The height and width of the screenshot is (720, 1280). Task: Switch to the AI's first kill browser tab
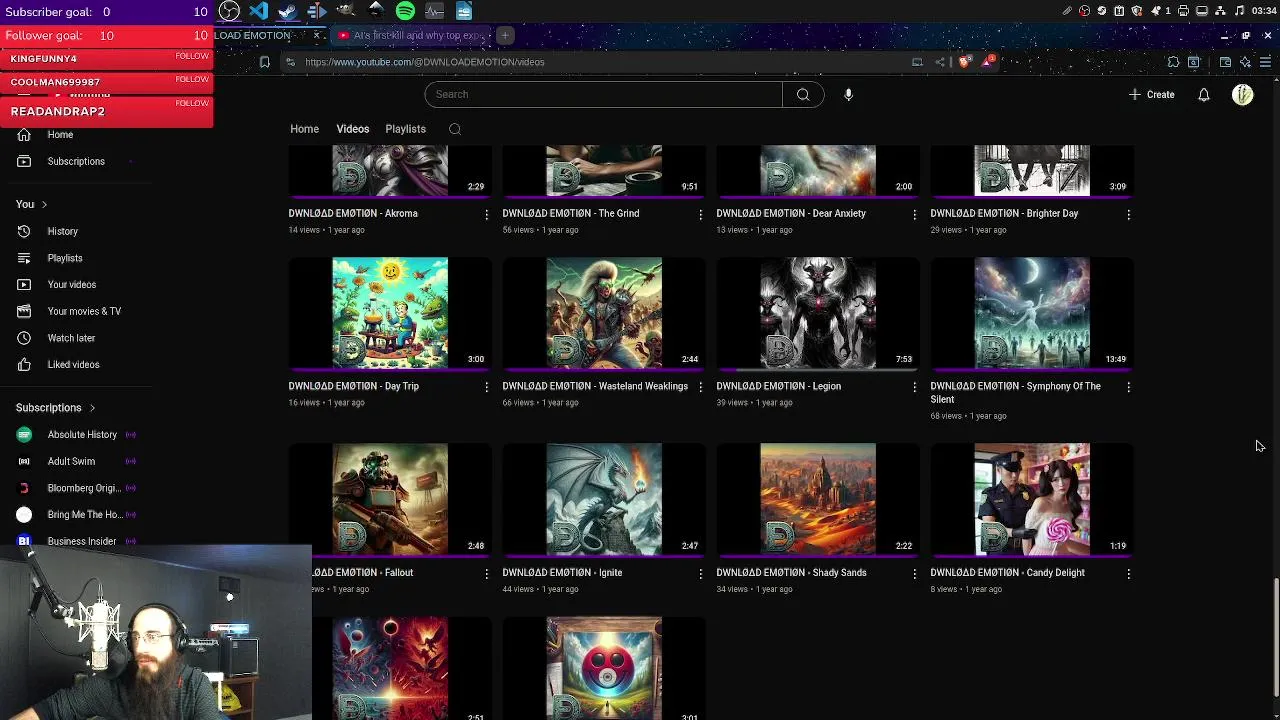pos(412,35)
